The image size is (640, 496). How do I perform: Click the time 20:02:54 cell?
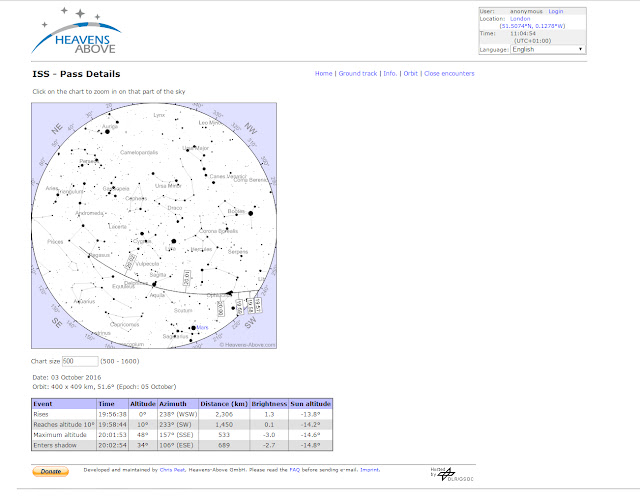(112, 445)
